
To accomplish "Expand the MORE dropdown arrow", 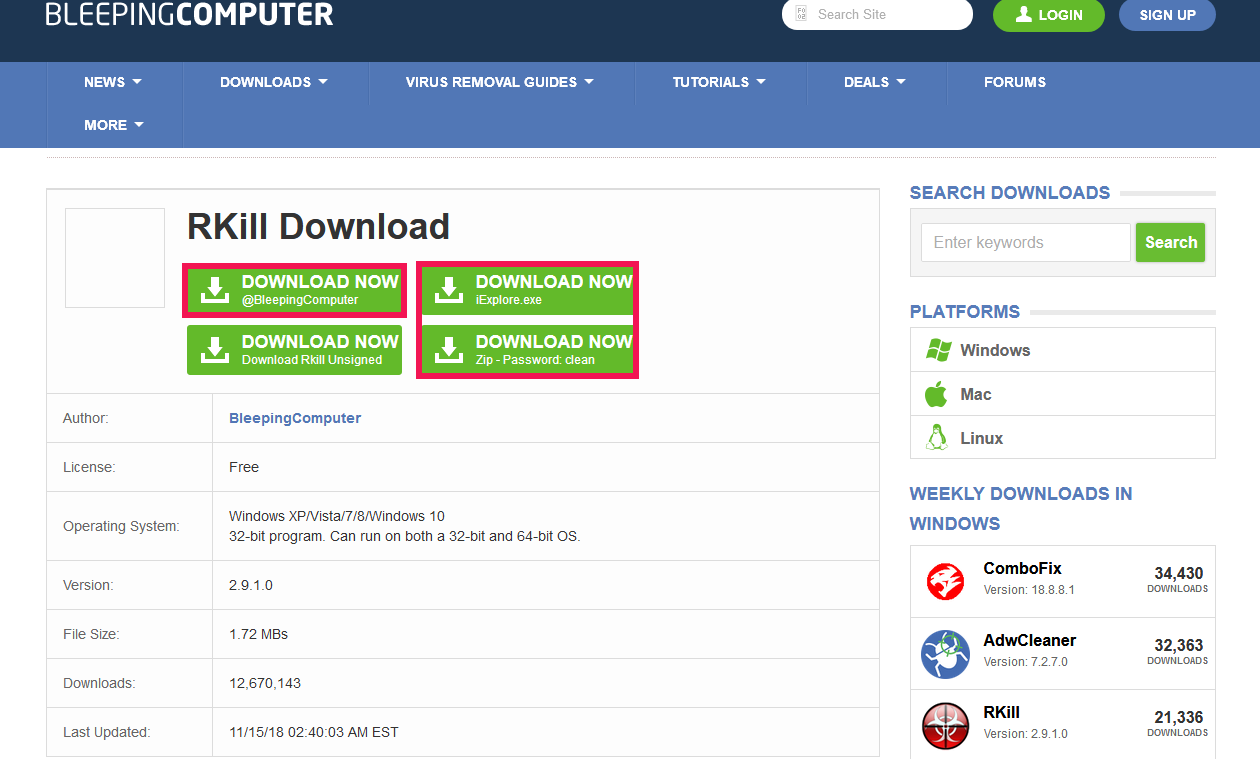I will click(x=139, y=125).
